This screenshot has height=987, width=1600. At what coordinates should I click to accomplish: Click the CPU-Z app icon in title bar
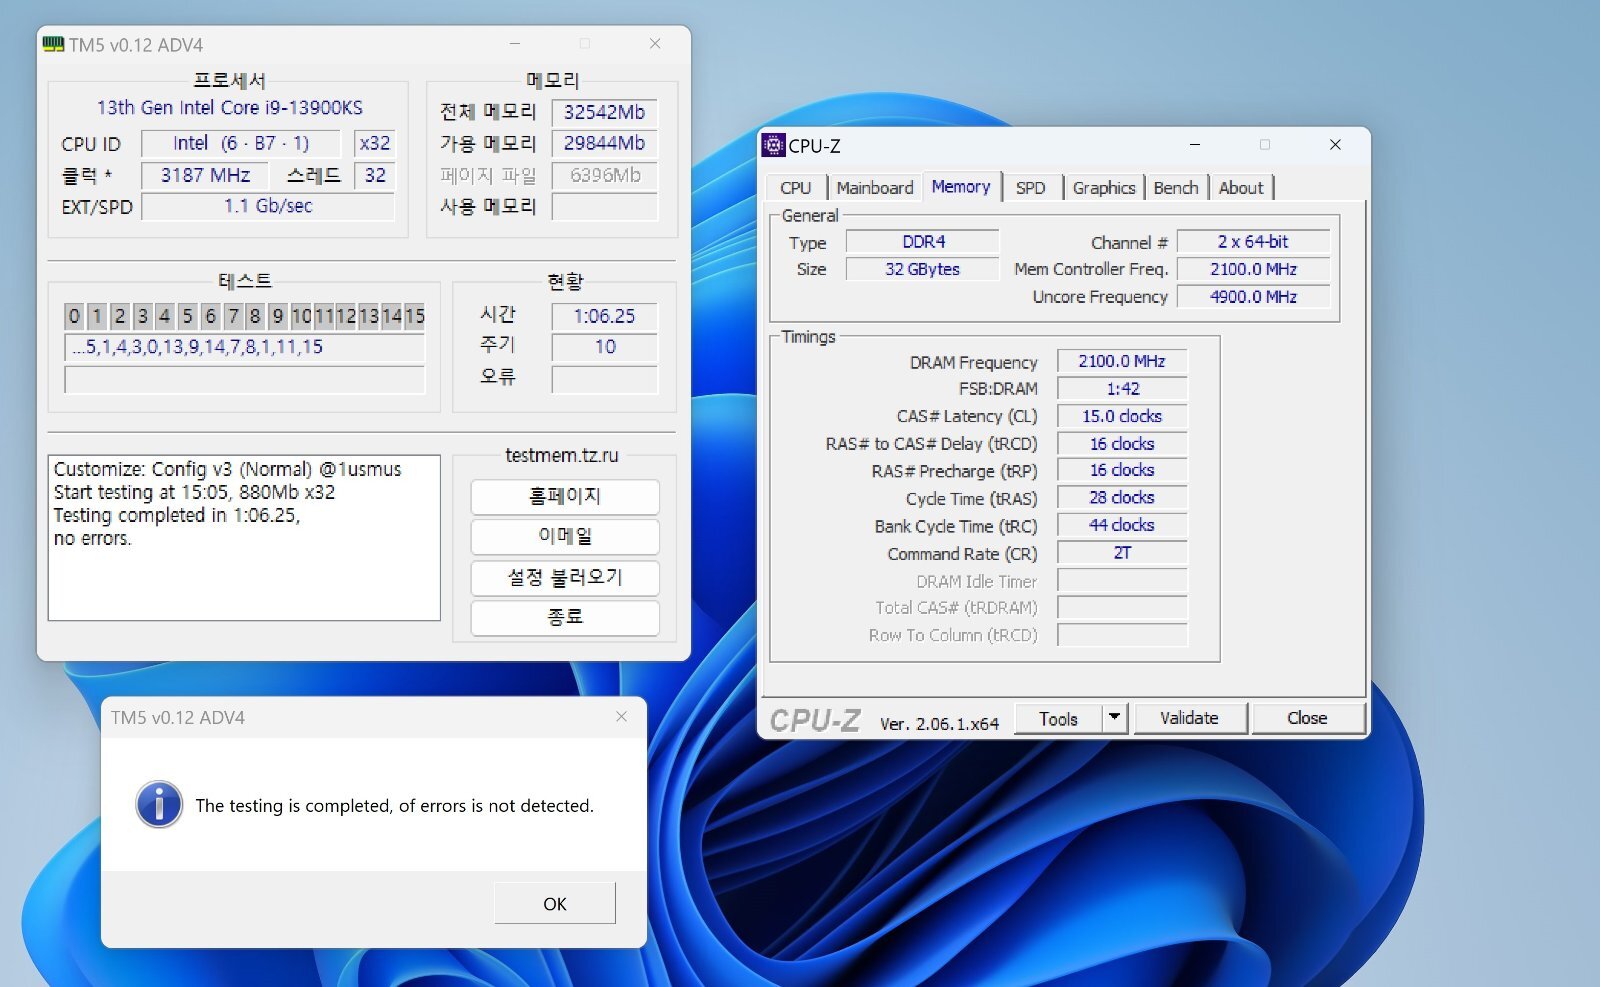coord(773,145)
